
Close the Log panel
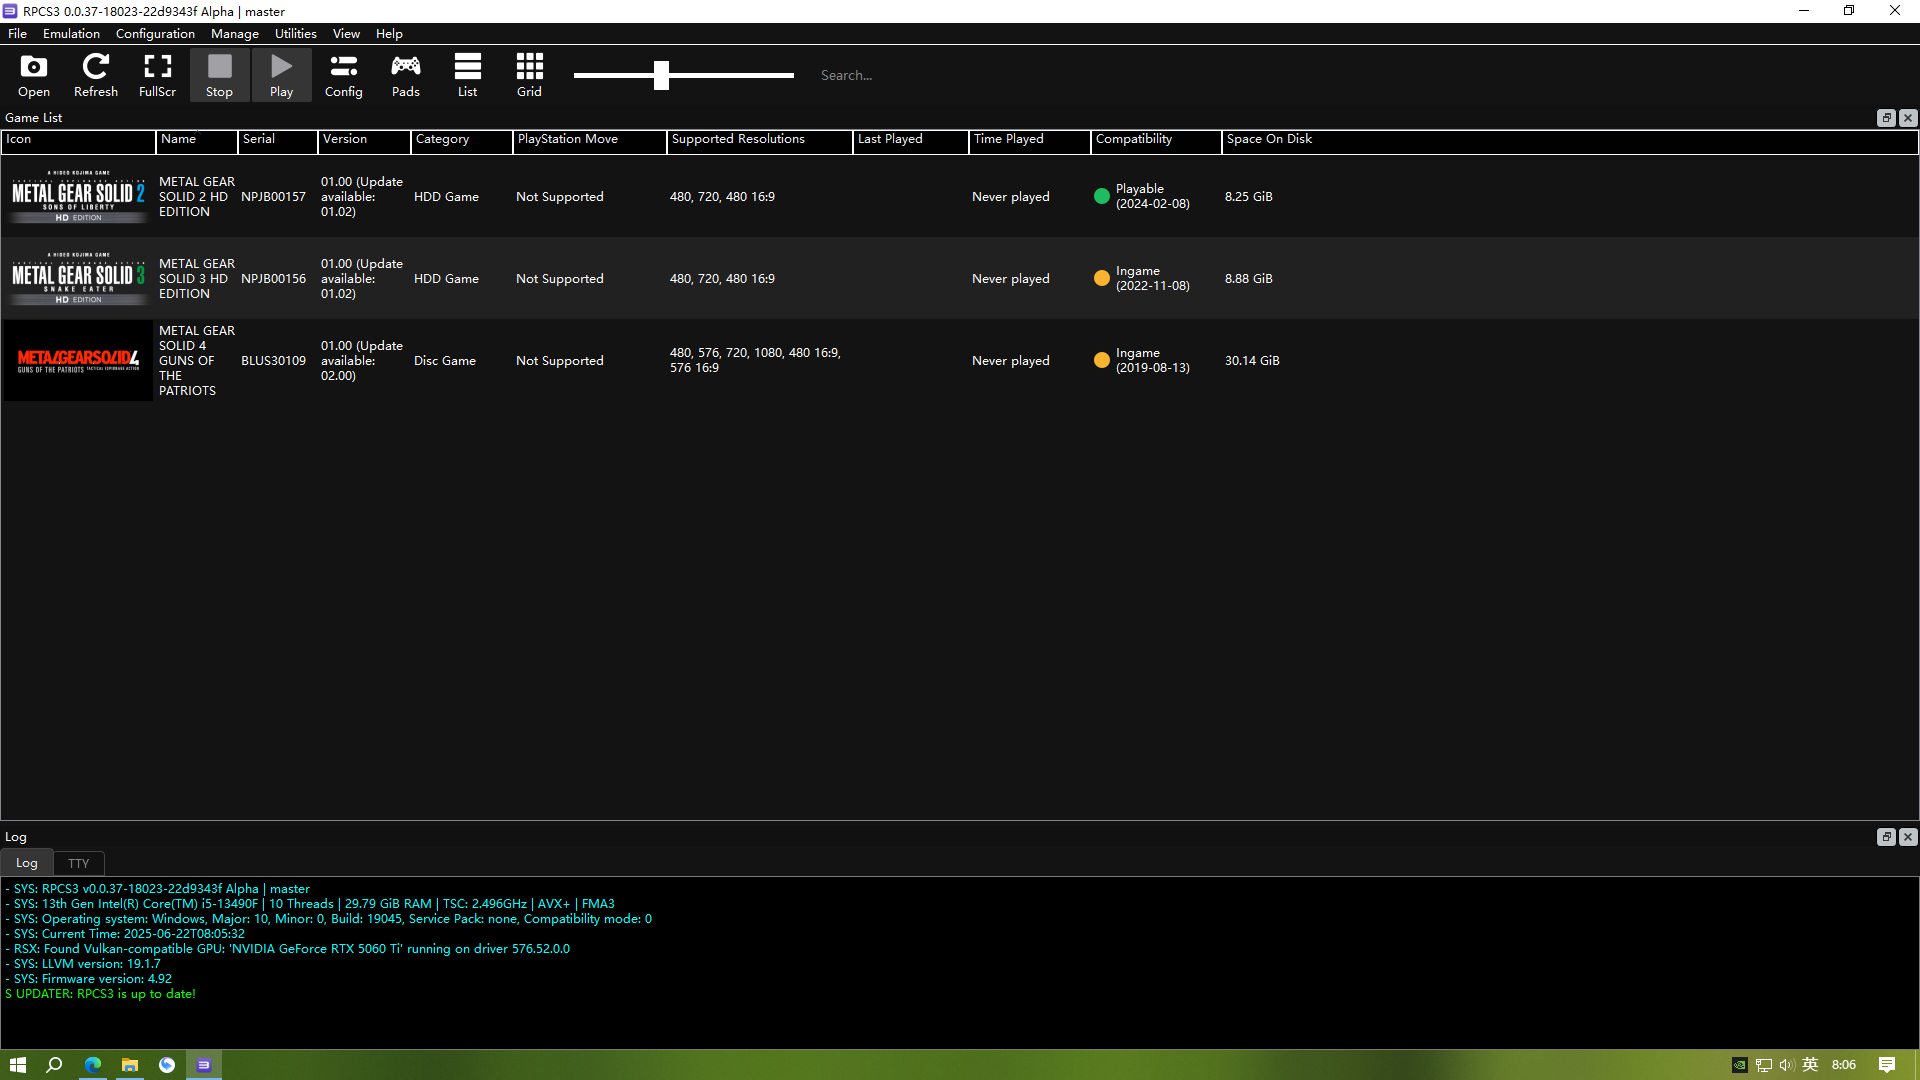point(1908,837)
